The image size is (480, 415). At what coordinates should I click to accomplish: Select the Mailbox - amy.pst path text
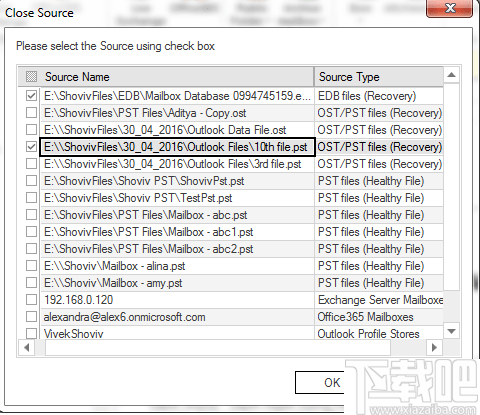coord(113,283)
